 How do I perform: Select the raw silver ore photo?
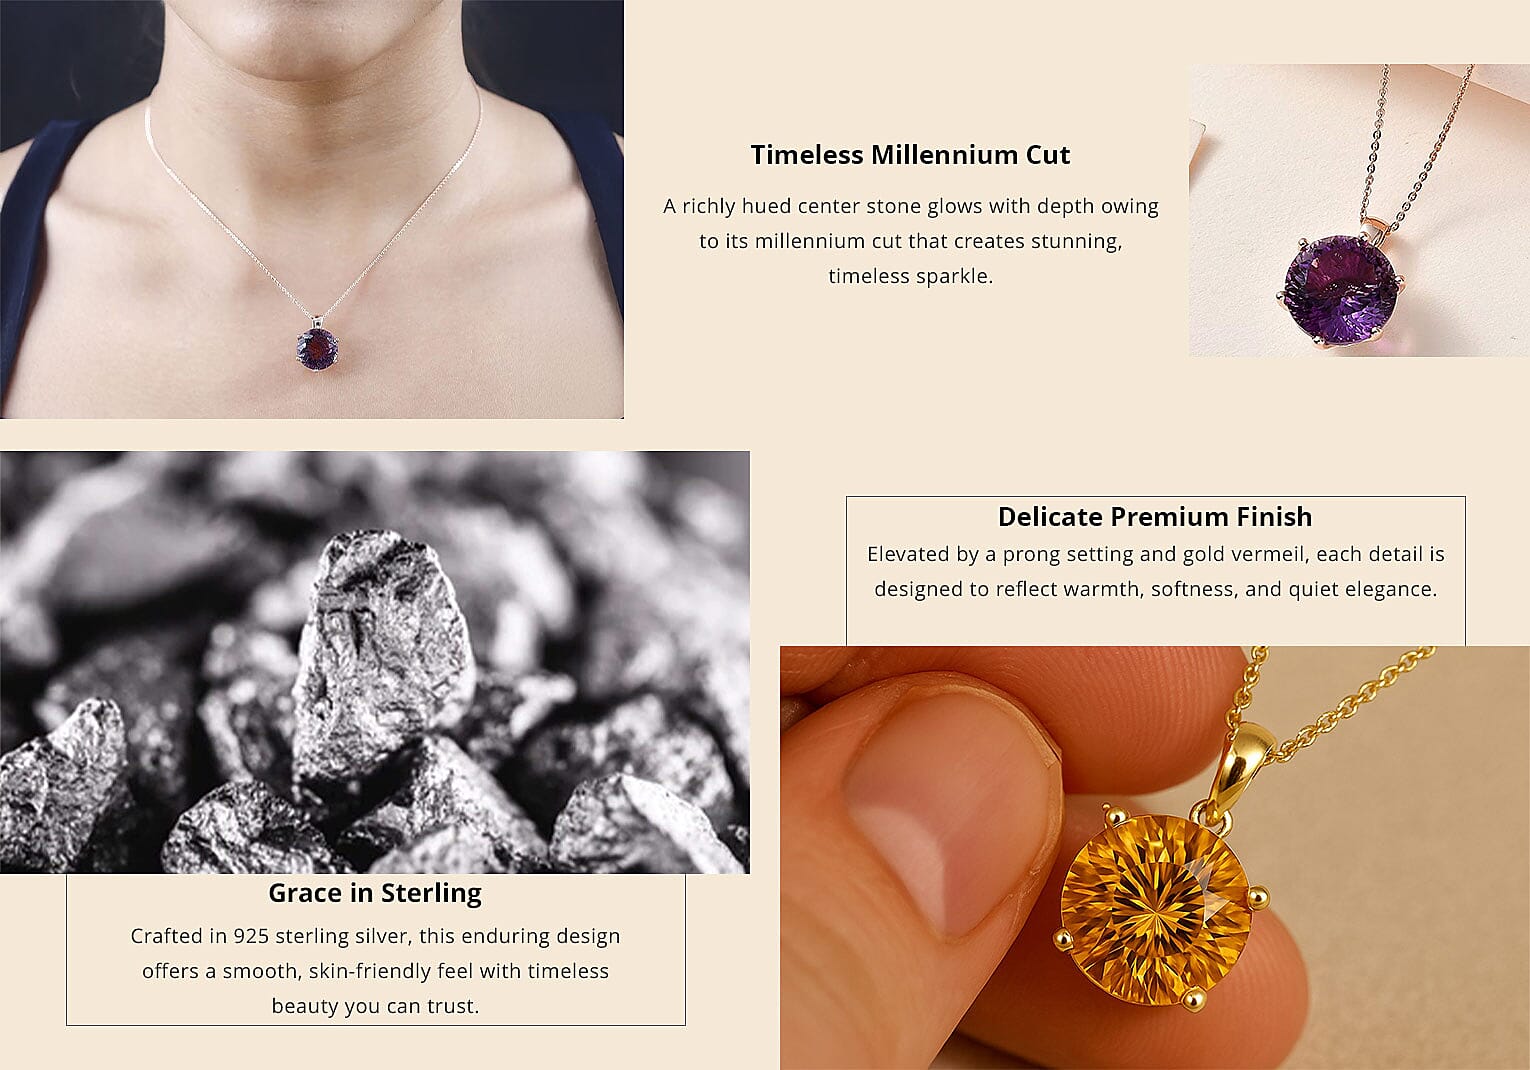click(x=375, y=662)
